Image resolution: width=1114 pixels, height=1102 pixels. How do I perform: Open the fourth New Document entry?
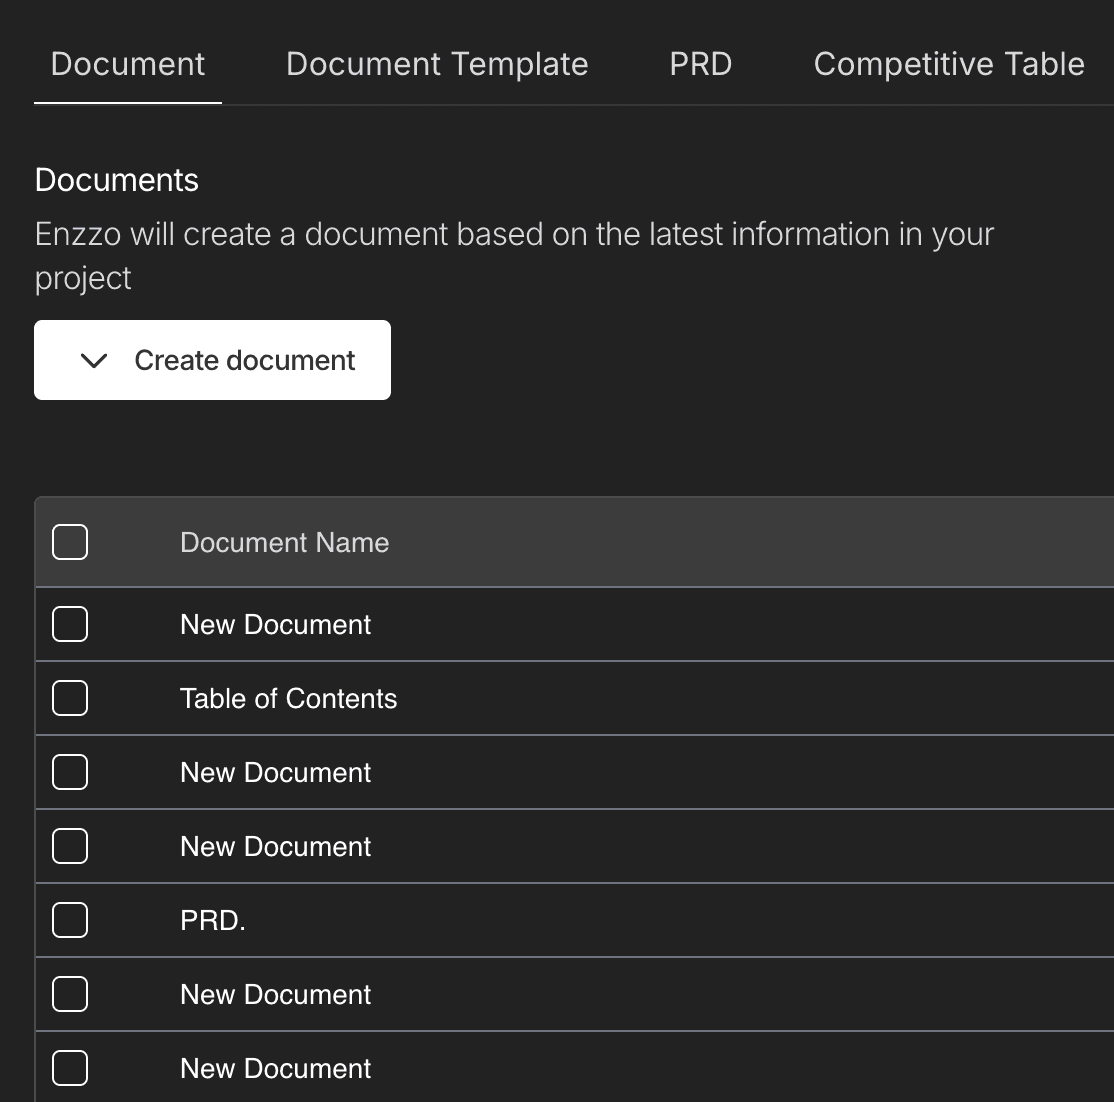(x=275, y=994)
